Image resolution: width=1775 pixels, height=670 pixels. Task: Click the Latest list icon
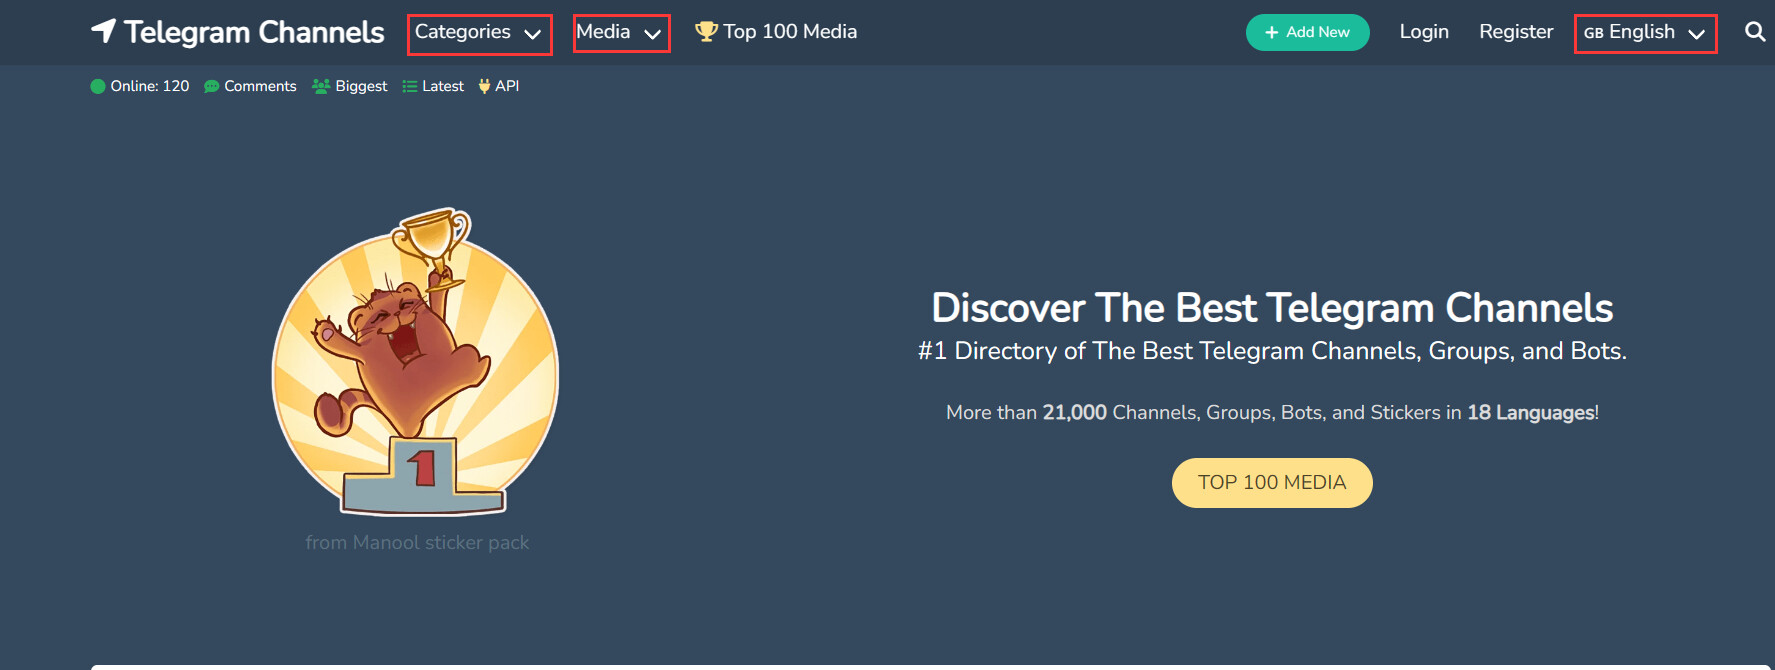click(x=410, y=86)
